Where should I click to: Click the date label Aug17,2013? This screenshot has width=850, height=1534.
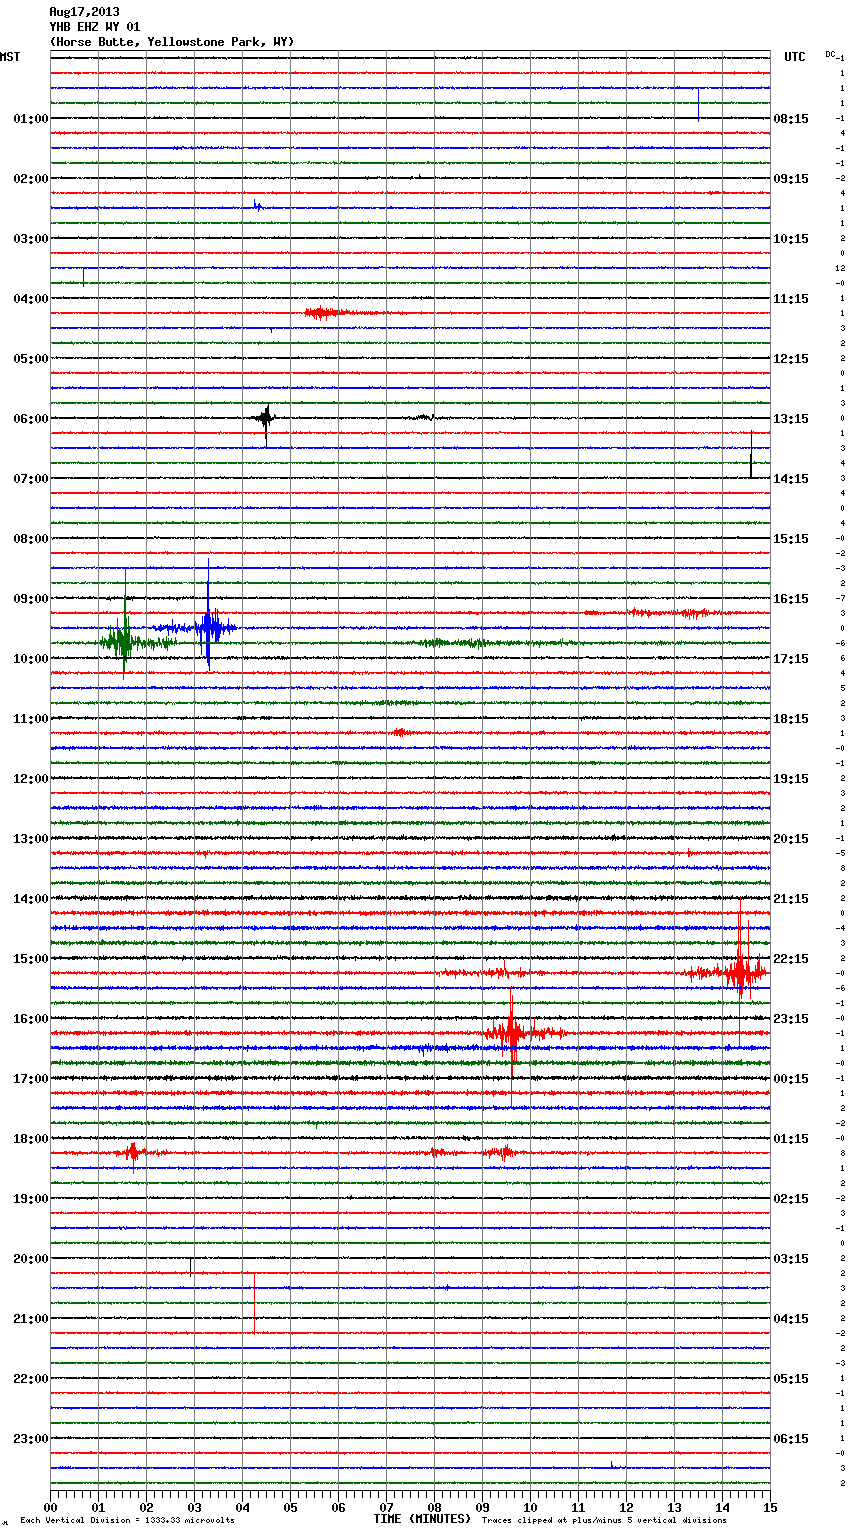tap(84, 12)
